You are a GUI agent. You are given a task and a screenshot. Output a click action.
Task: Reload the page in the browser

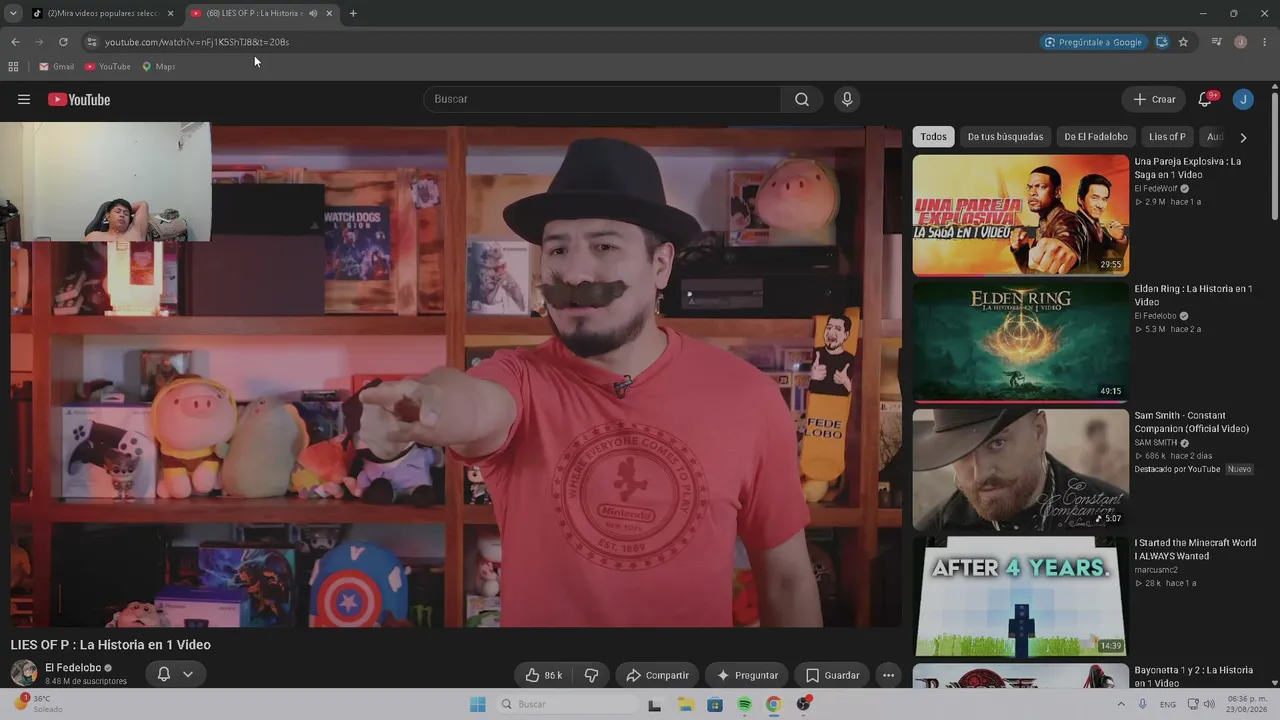[x=63, y=42]
